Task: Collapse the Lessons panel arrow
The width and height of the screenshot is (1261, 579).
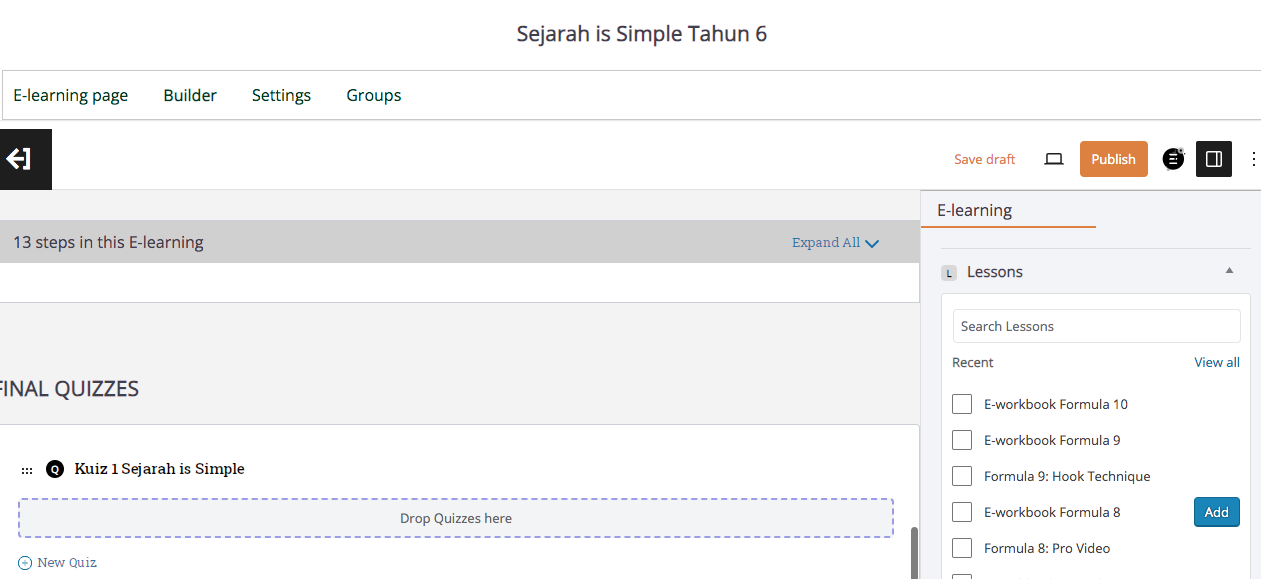Action: click(1229, 271)
